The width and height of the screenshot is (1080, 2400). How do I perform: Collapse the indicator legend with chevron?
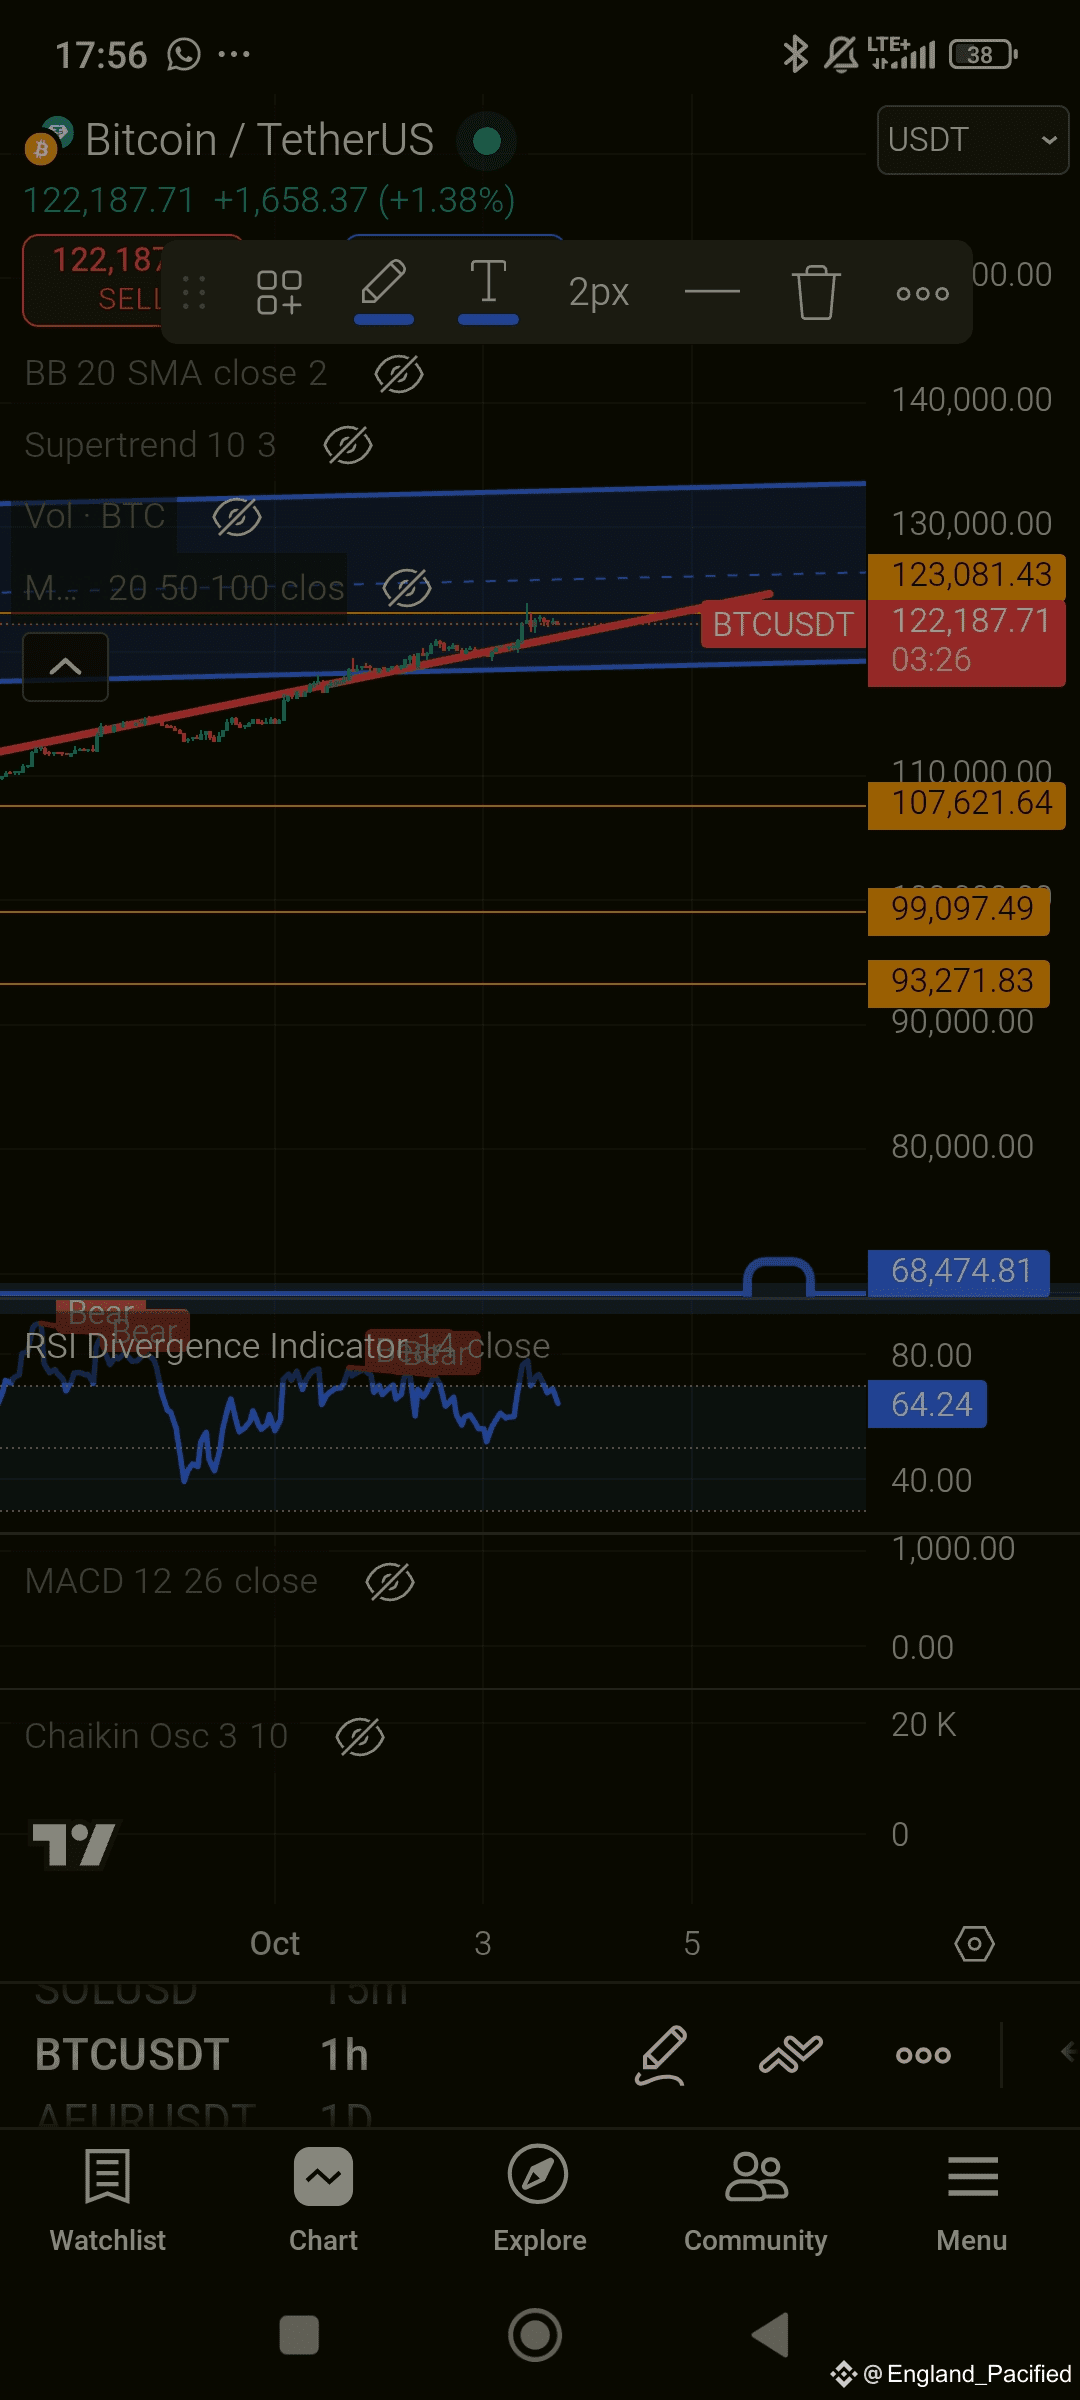66,667
